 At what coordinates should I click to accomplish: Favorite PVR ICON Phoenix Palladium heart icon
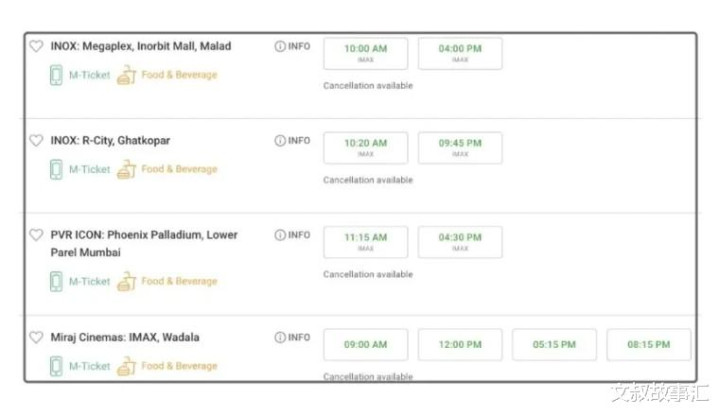click(x=36, y=235)
